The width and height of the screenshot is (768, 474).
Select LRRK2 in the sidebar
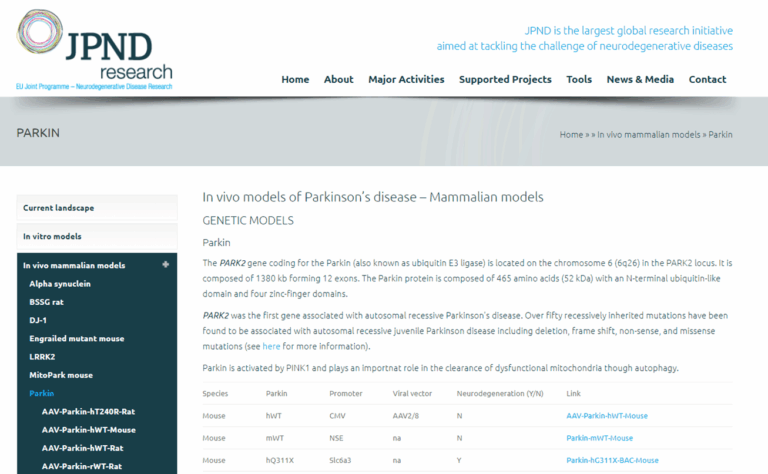tap(42, 357)
